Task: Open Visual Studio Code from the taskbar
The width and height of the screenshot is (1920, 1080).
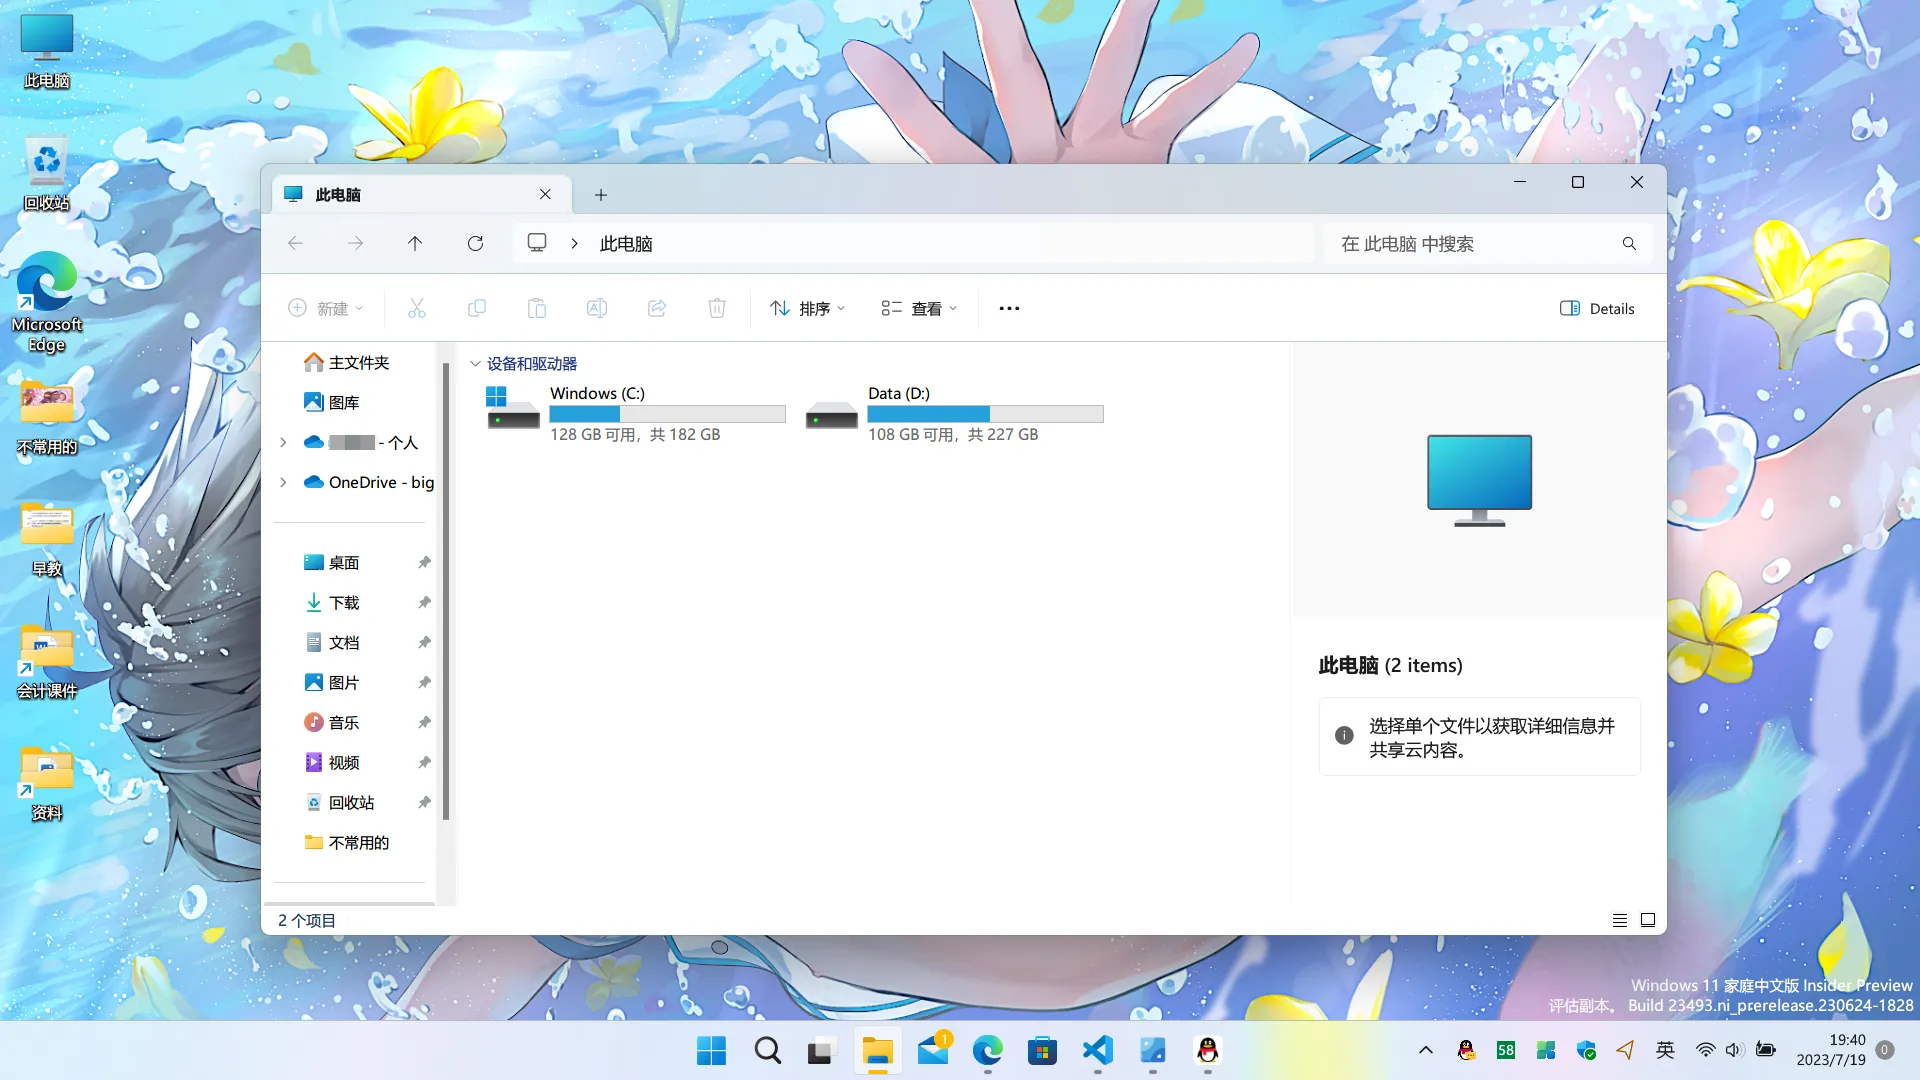Action: point(1097,1050)
